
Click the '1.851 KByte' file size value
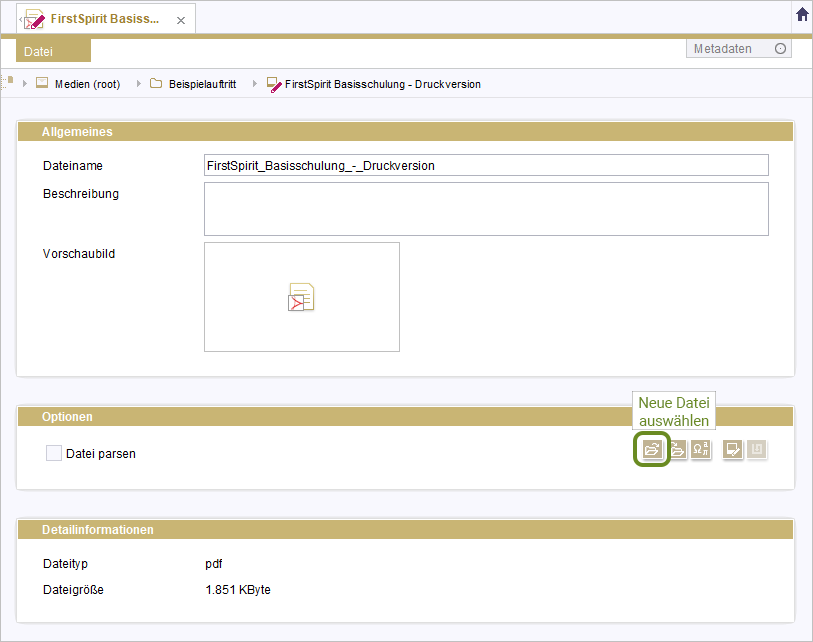238,590
